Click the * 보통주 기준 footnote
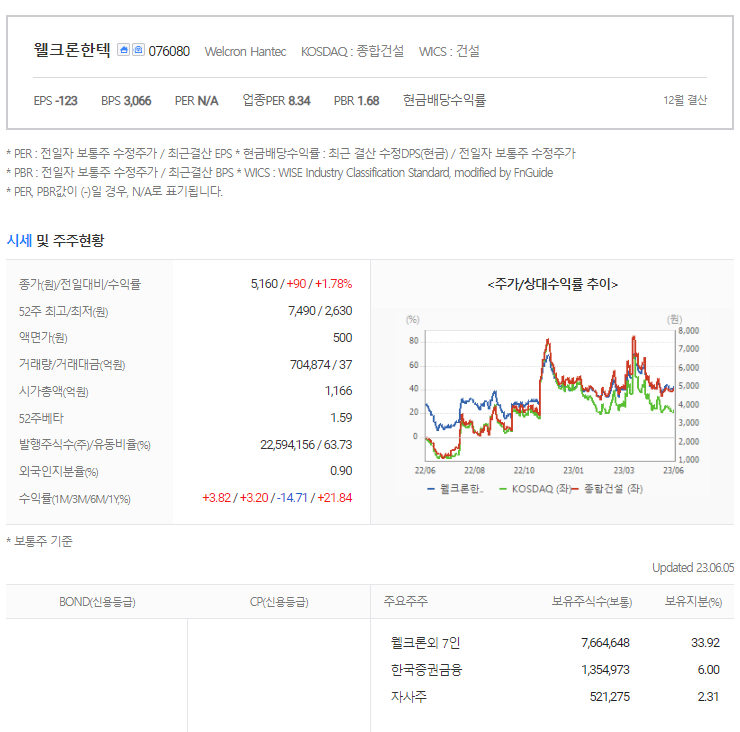Image resolution: width=740 pixels, height=732 pixels. [40, 541]
